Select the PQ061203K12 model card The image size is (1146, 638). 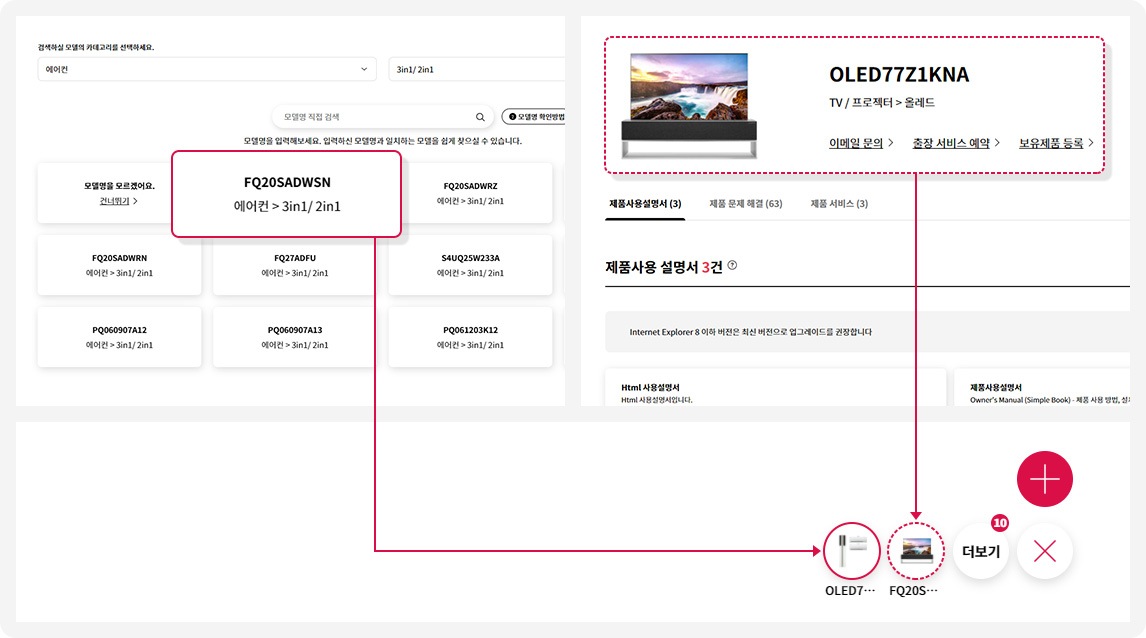coord(470,337)
